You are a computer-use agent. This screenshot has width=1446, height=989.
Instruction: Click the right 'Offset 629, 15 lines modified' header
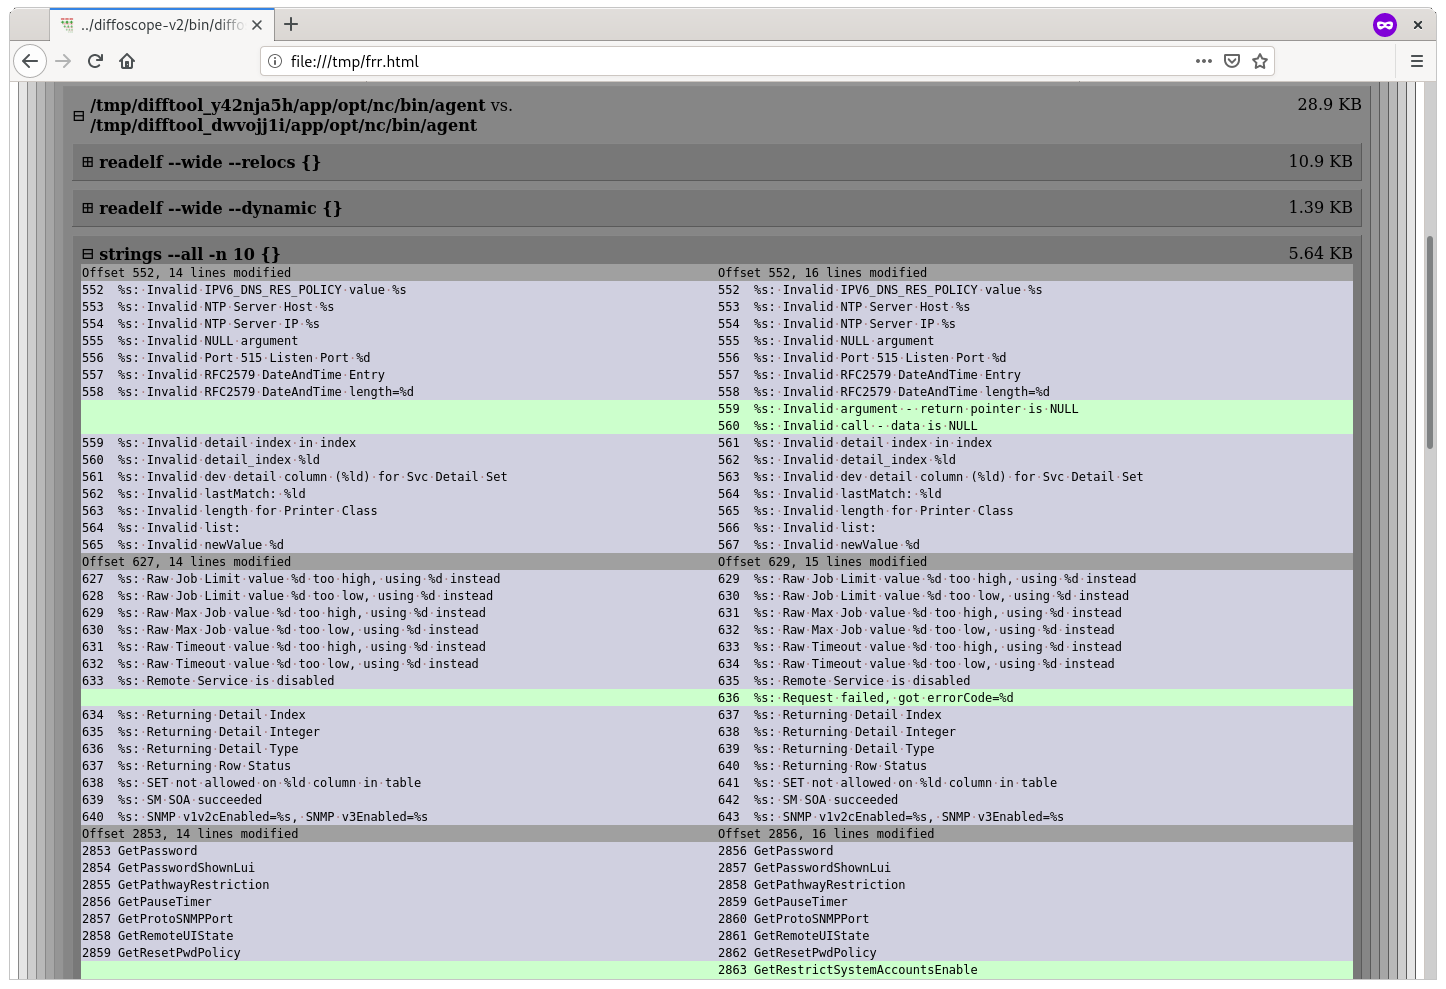point(822,562)
